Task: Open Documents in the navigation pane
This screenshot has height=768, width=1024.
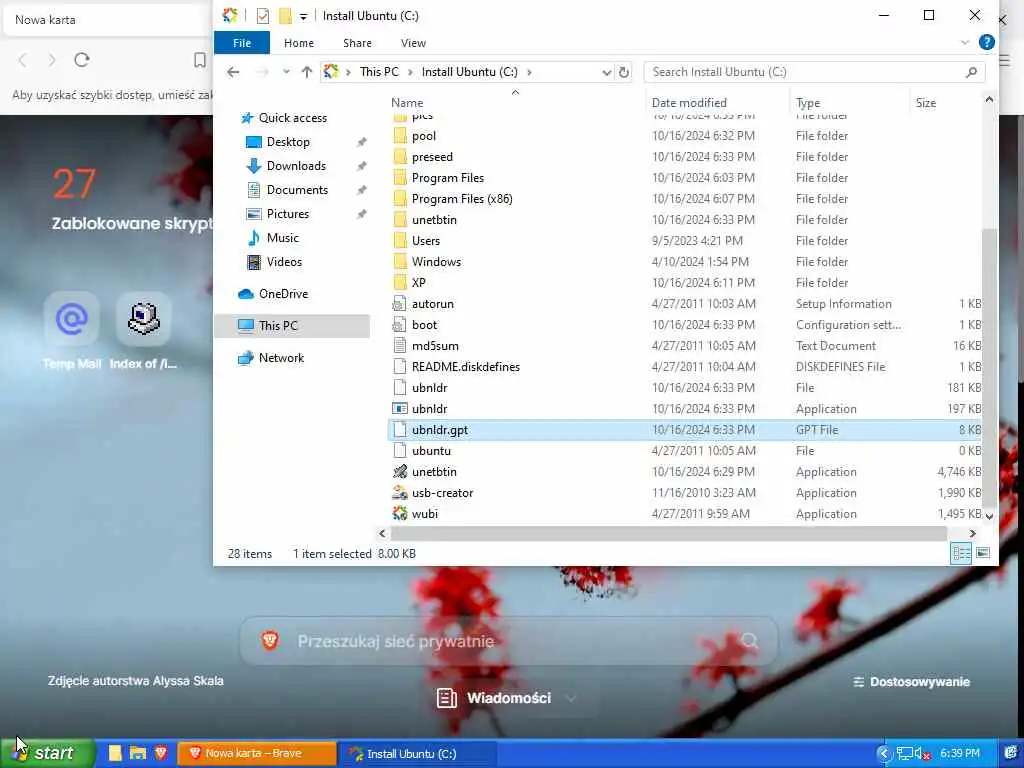Action: pyautogui.click(x=296, y=190)
